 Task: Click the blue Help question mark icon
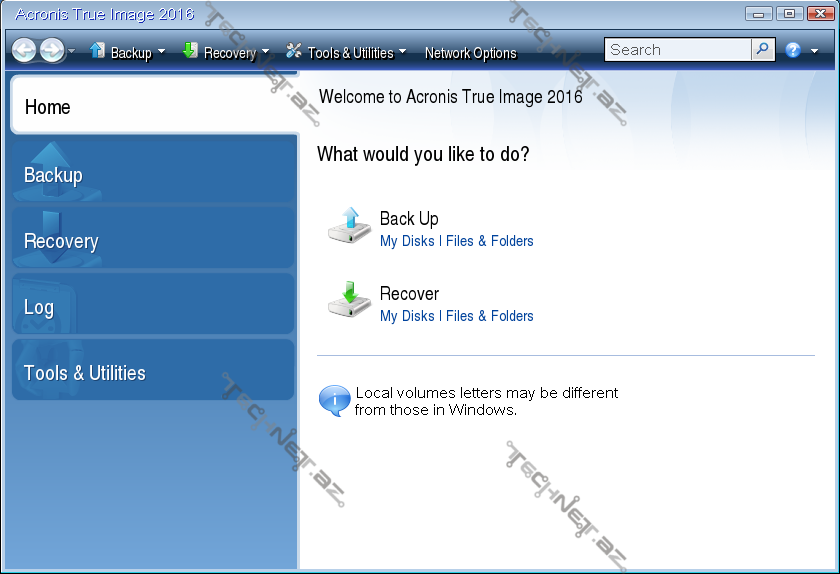tap(793, 50)
